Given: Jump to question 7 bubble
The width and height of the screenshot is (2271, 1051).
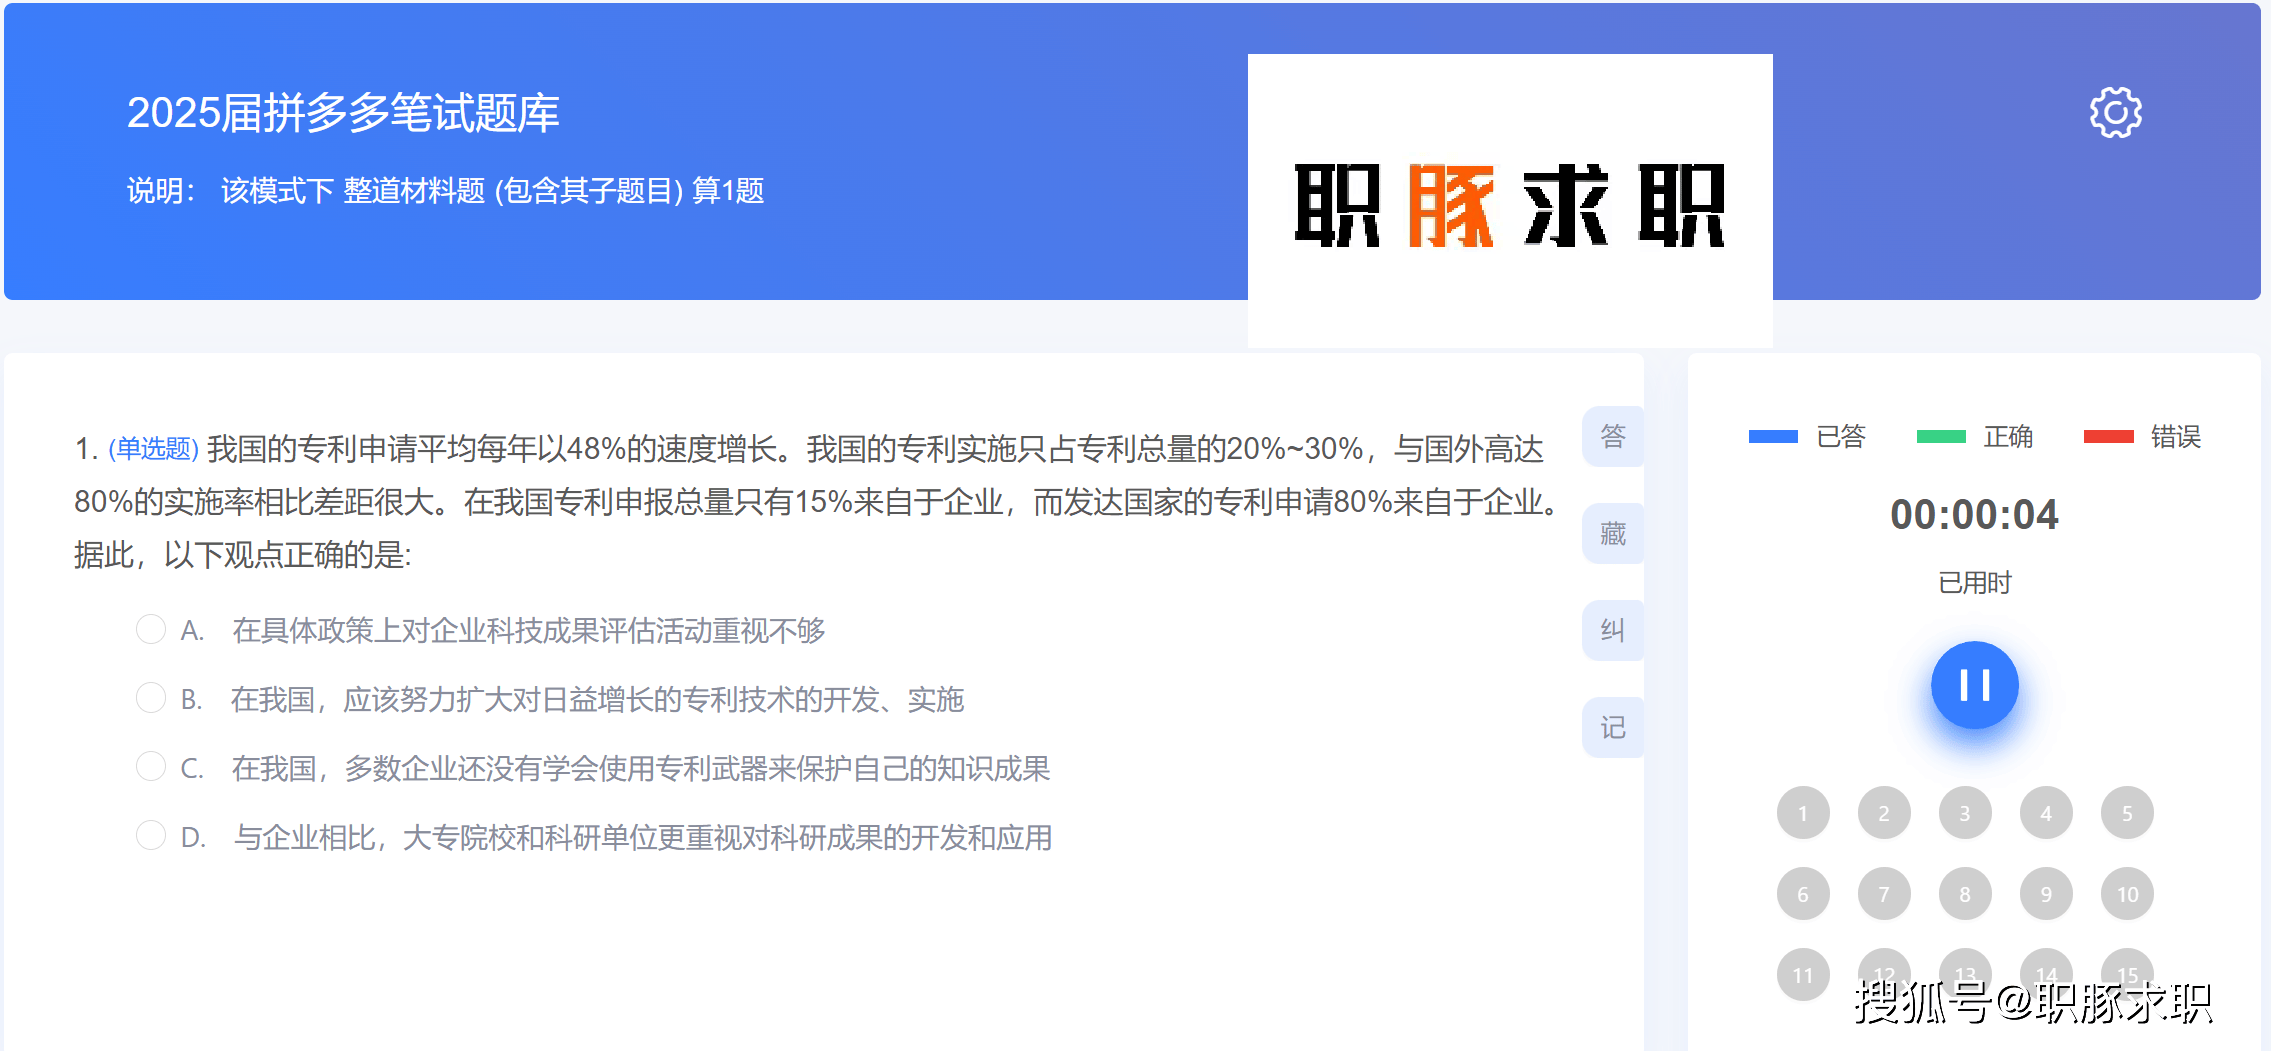Looking at the screenshot, I should [1884, 894].
